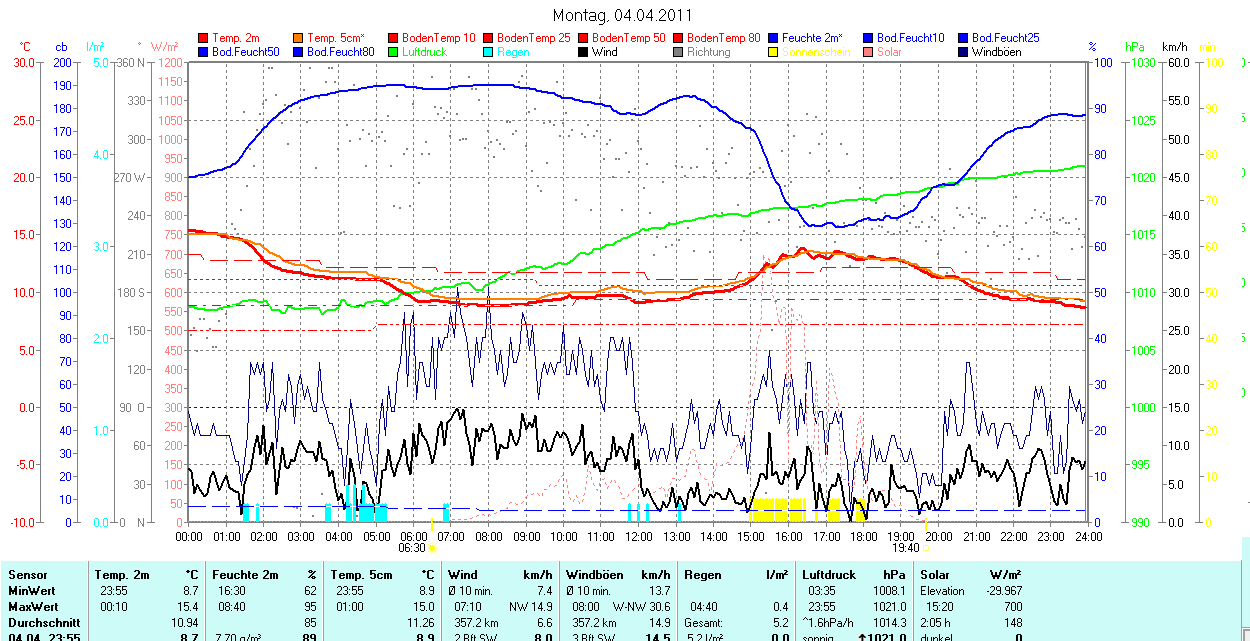1250x641 pixels.
Task: Click the yellow Sonnenschein legend square
Action: (x=774, y=52)
